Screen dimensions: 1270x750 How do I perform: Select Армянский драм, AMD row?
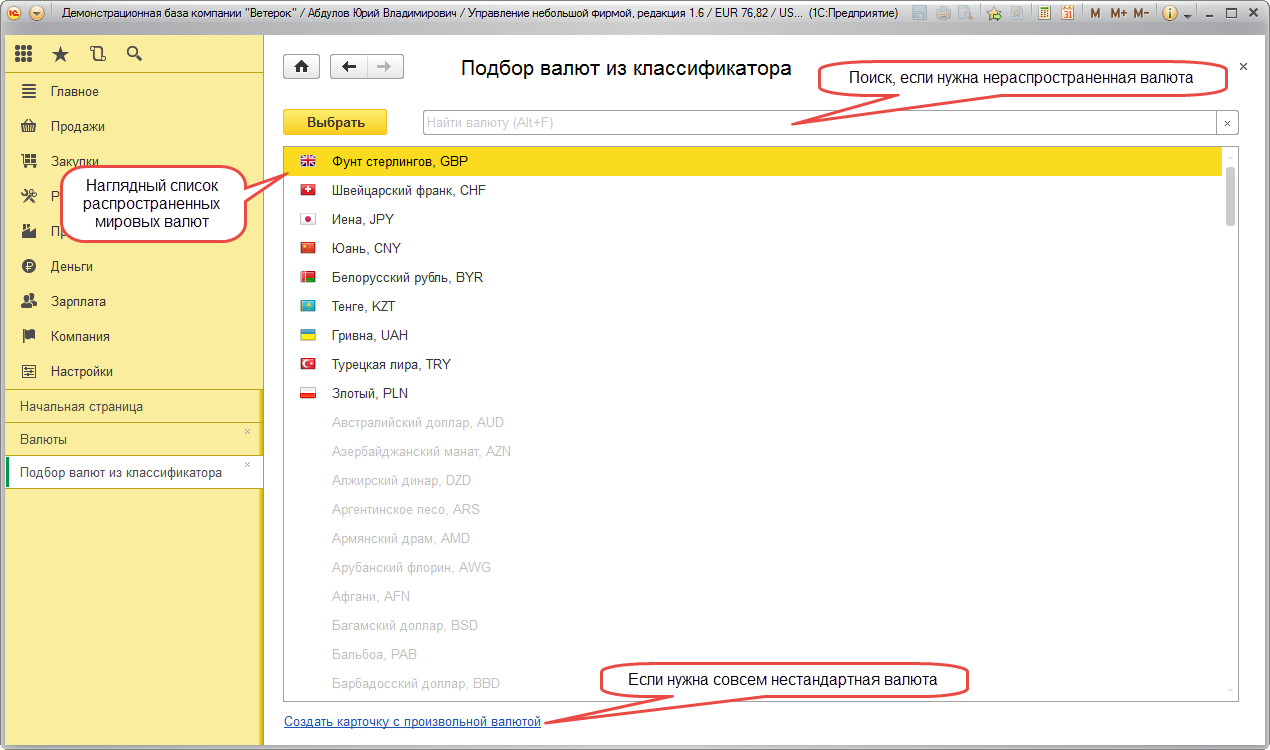[x=754, y=538]
